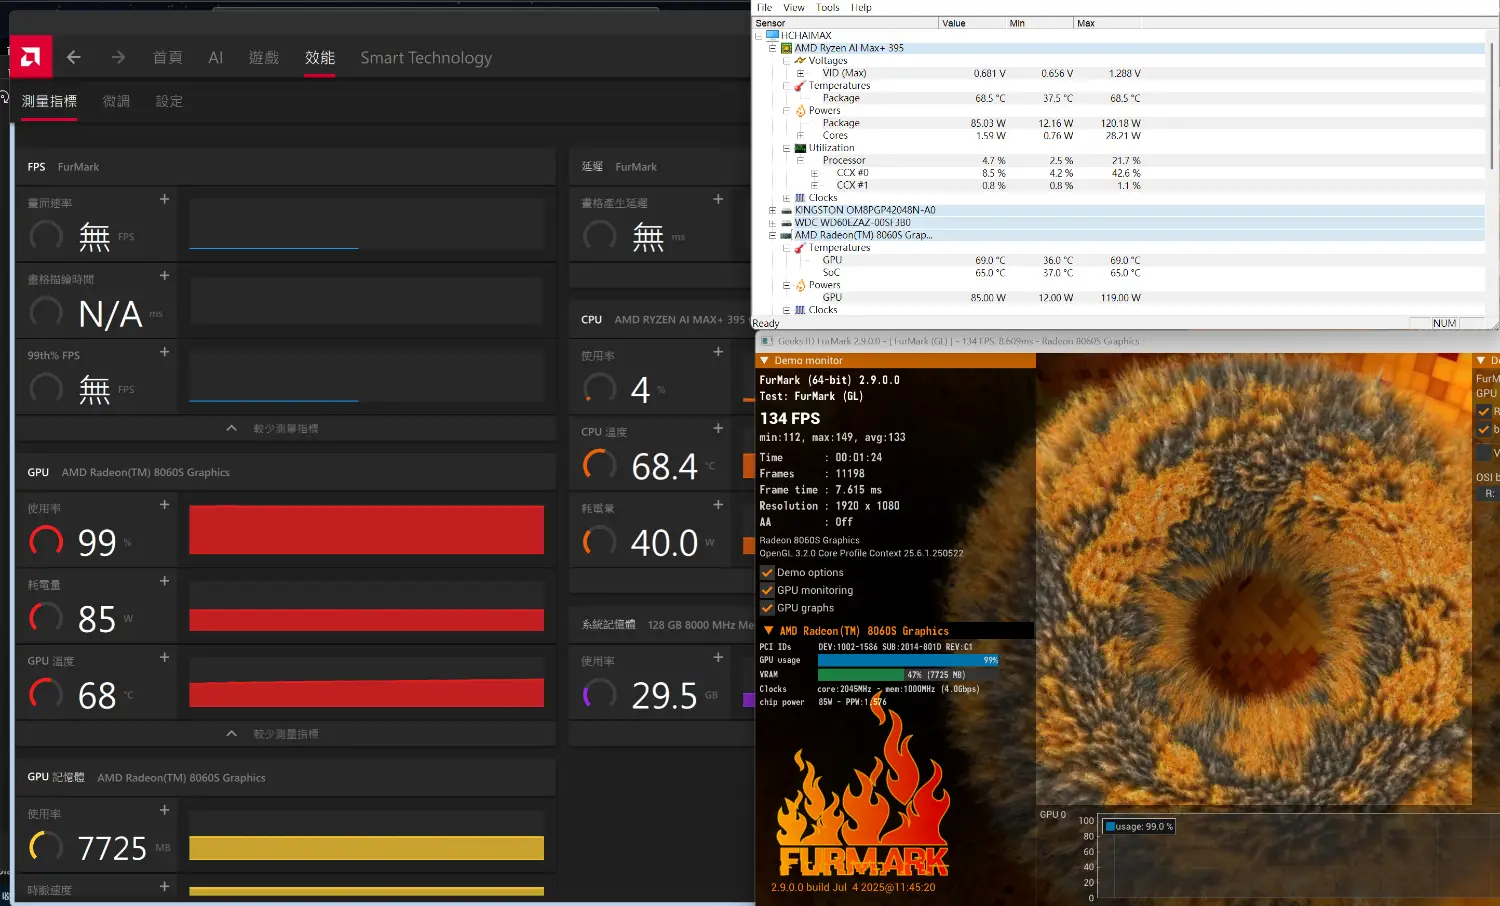Expand the CPU Clocks node under Utilization

click(786, 198)
